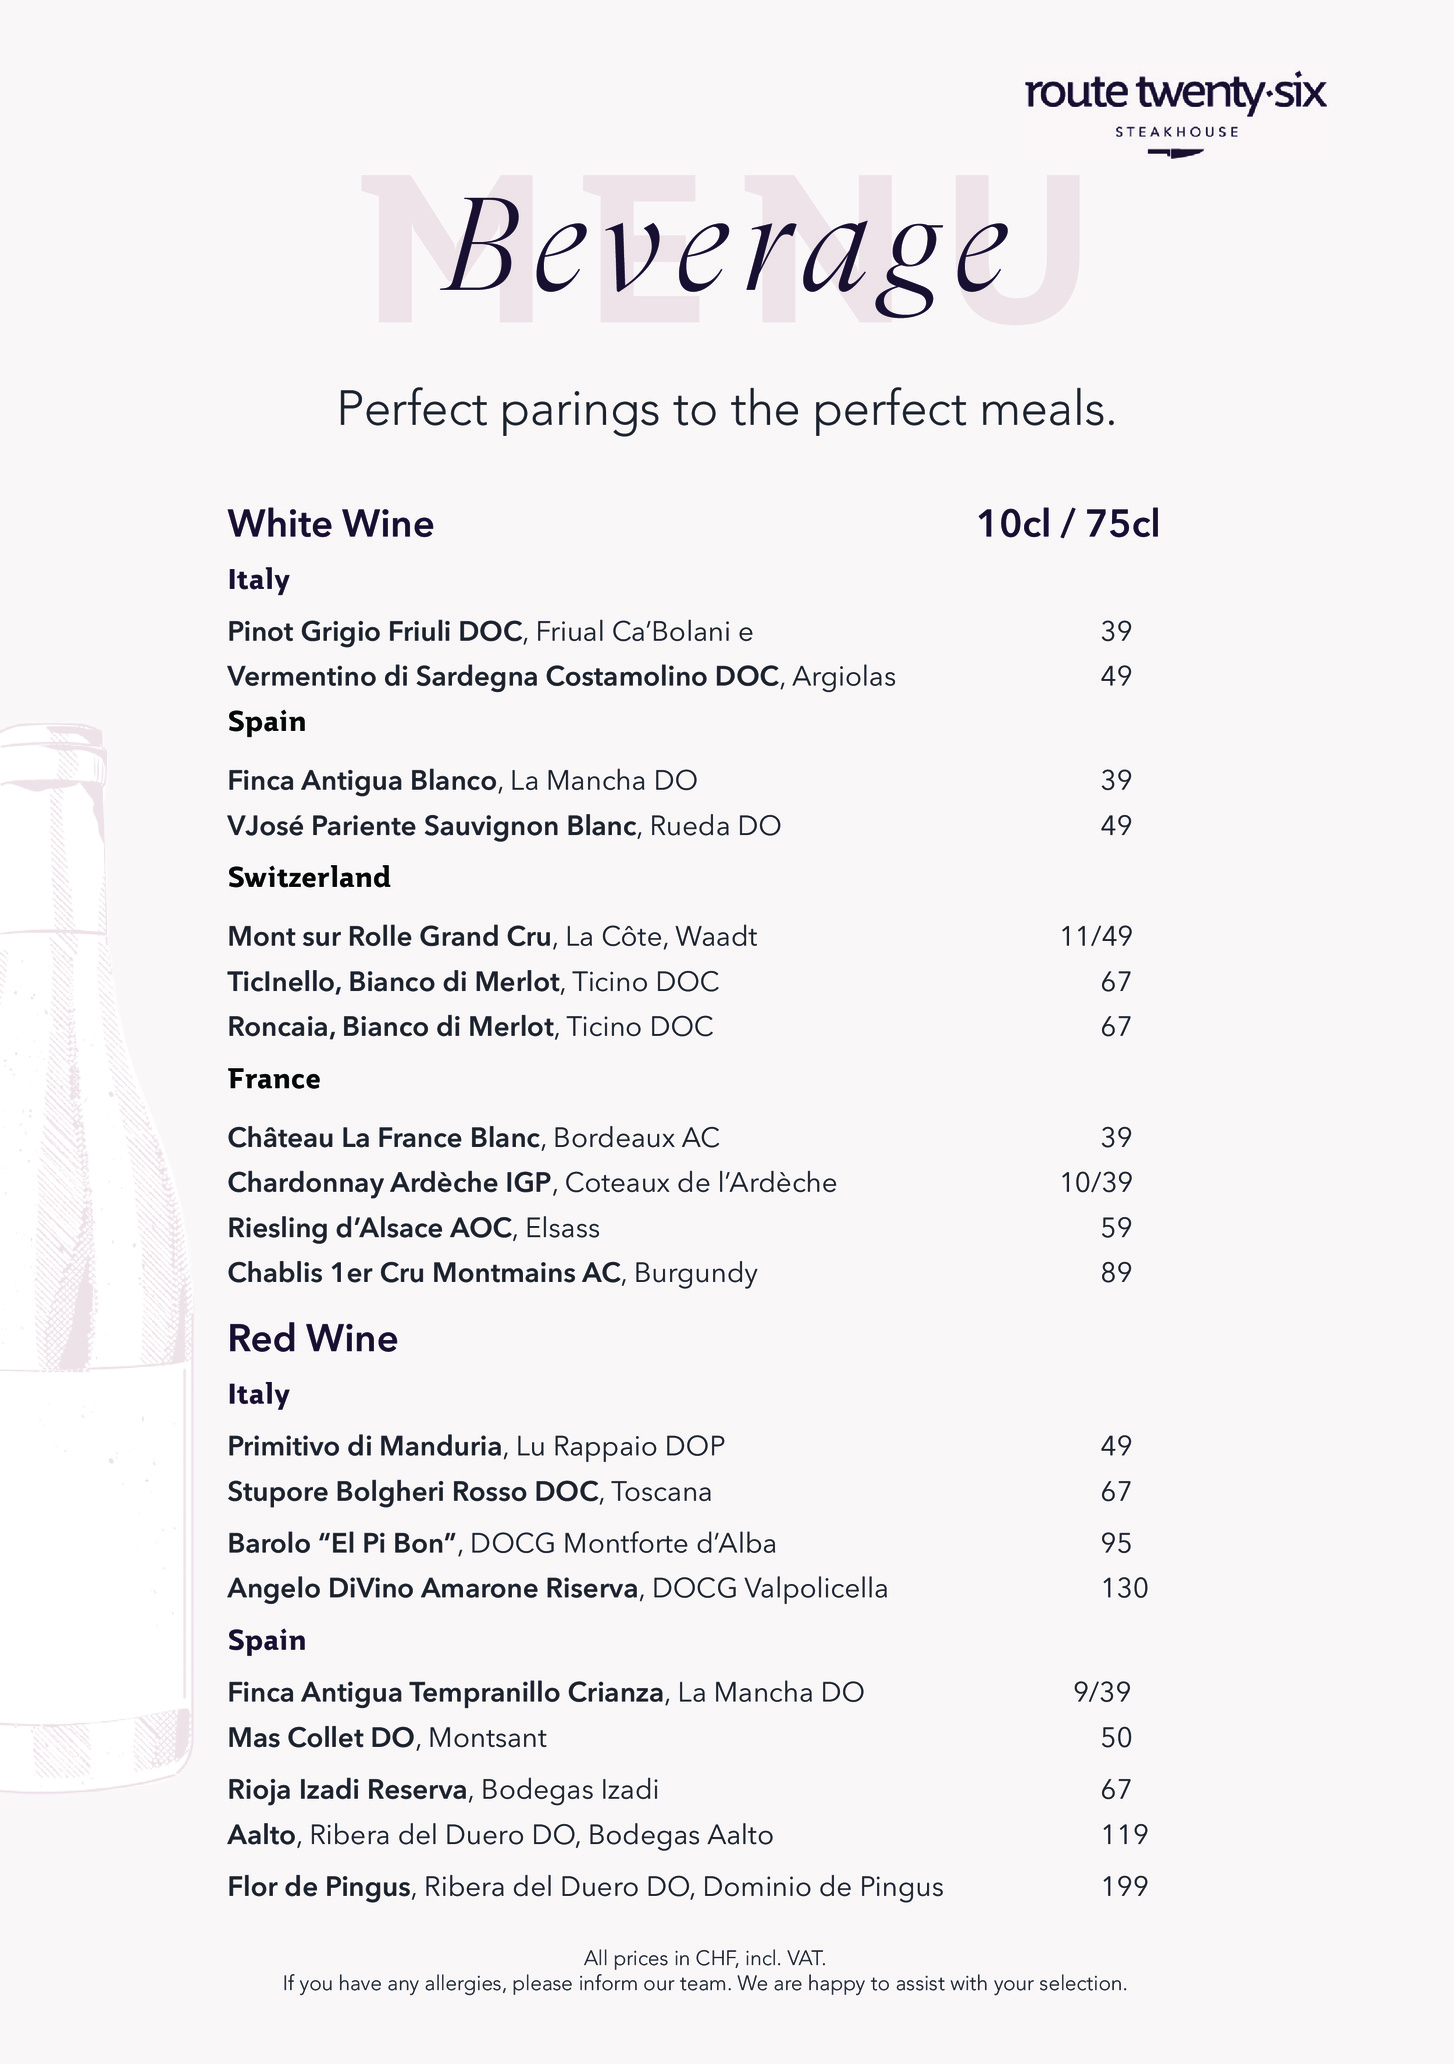Select the White Wine section heading
Viewport: 1454px width, 2064px height.
click(331, 524)
